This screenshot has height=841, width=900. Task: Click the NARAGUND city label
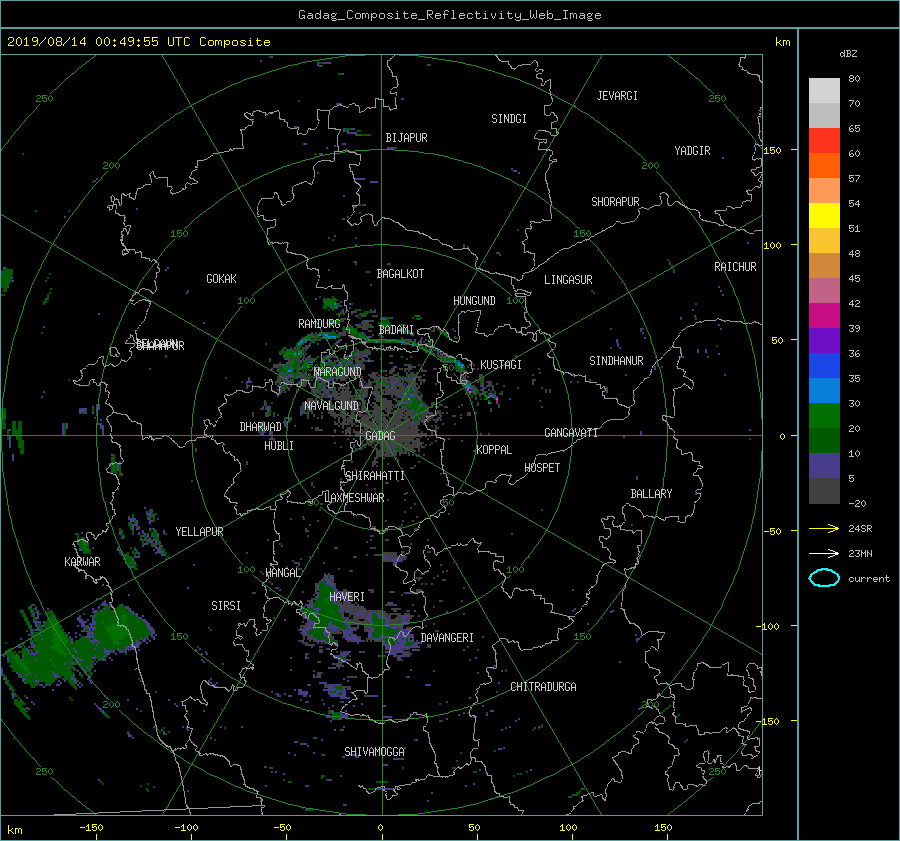coord(338,372)
